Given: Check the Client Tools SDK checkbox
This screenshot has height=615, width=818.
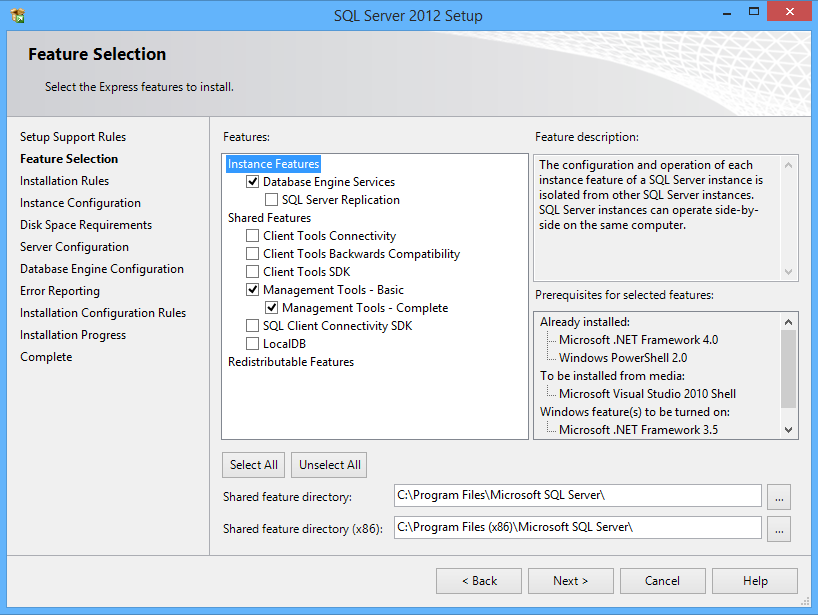Looking at the screenshot, I should click(x=252, y=272).
